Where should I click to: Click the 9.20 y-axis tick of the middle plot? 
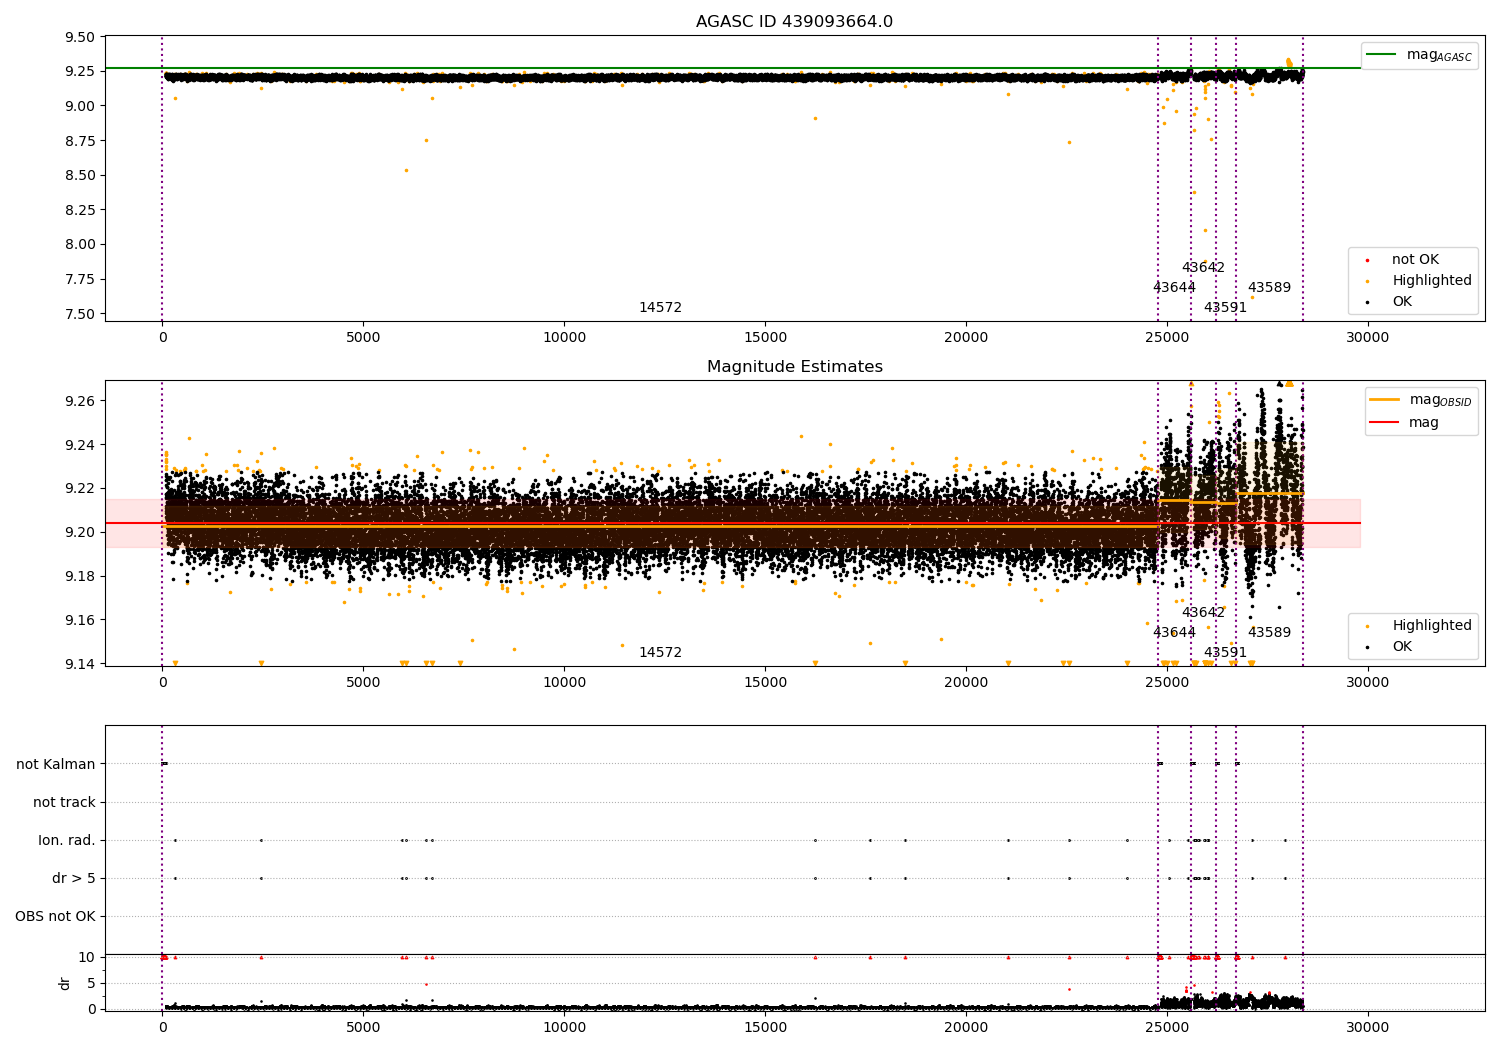click(x=80, y=532)
